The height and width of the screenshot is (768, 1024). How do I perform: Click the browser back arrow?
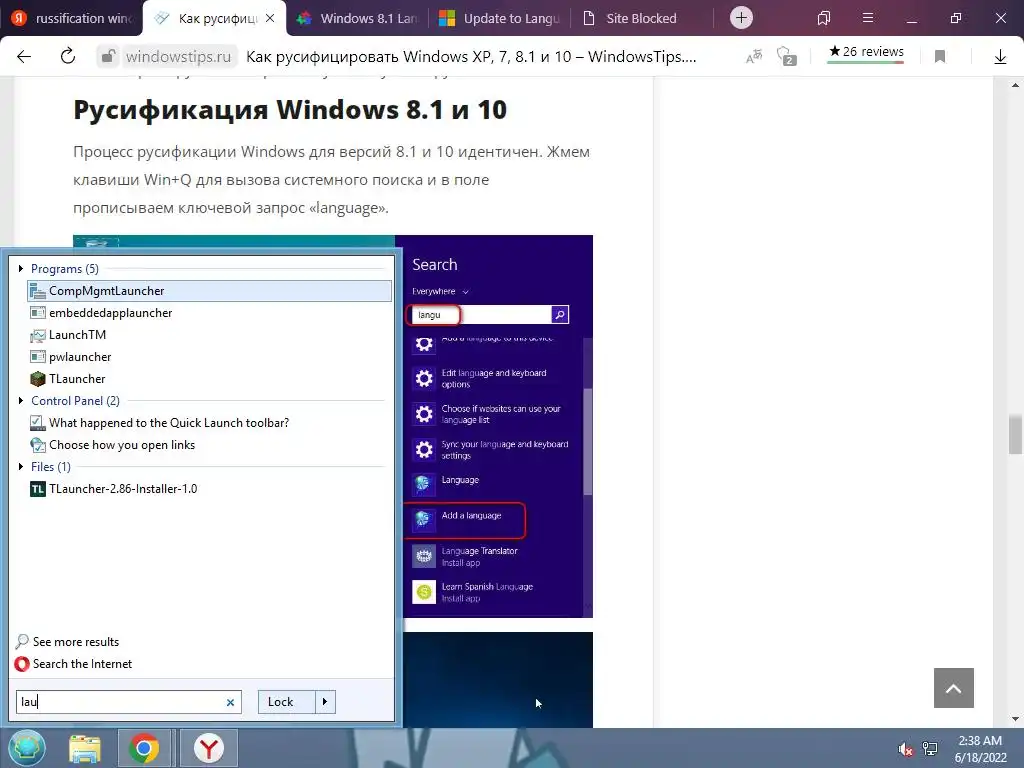(x=24, y=56)
